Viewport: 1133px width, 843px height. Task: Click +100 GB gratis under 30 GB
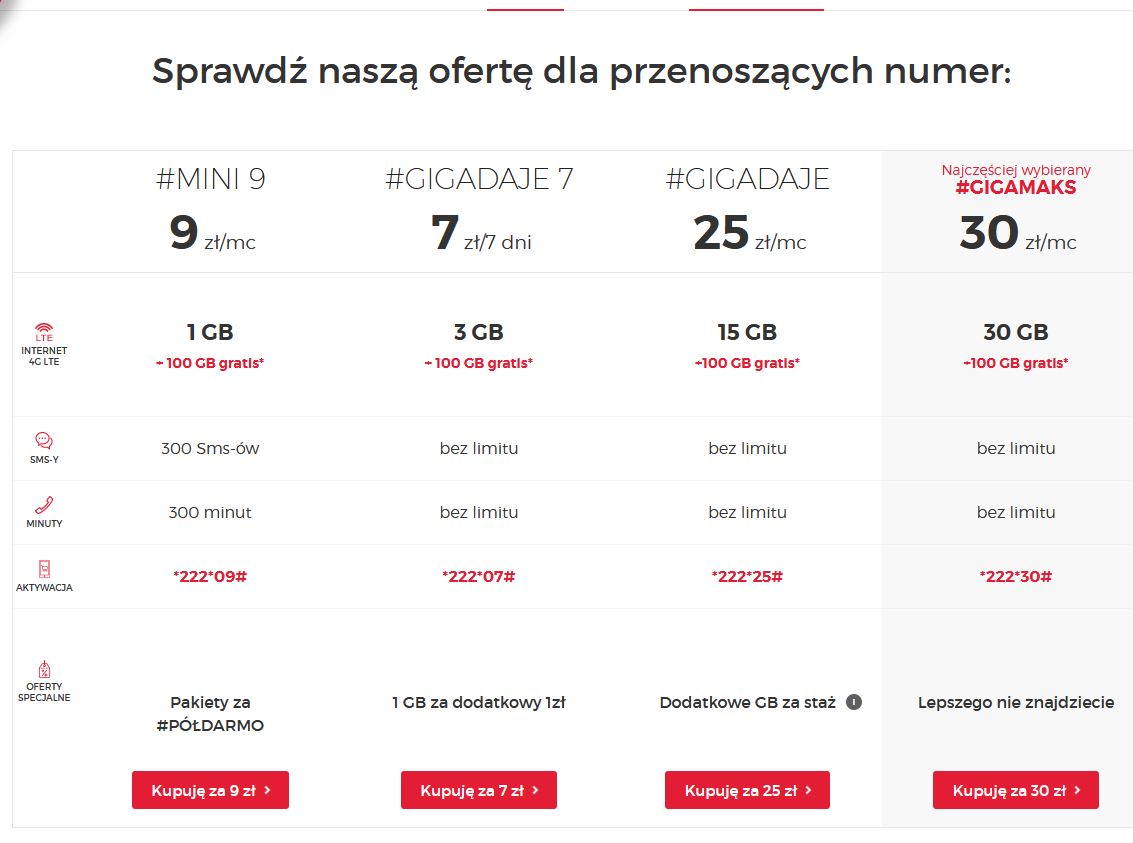point(1016,363)
